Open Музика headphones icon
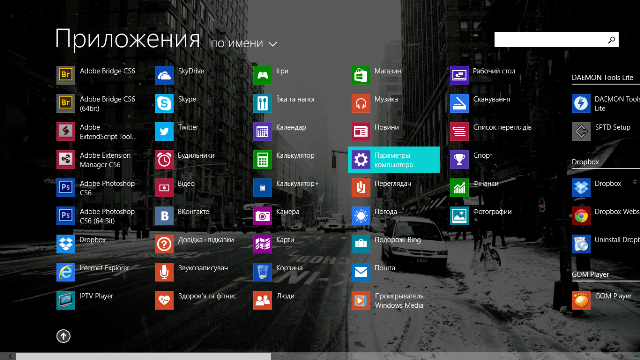 pyautogui.click(x=361, y=103)
